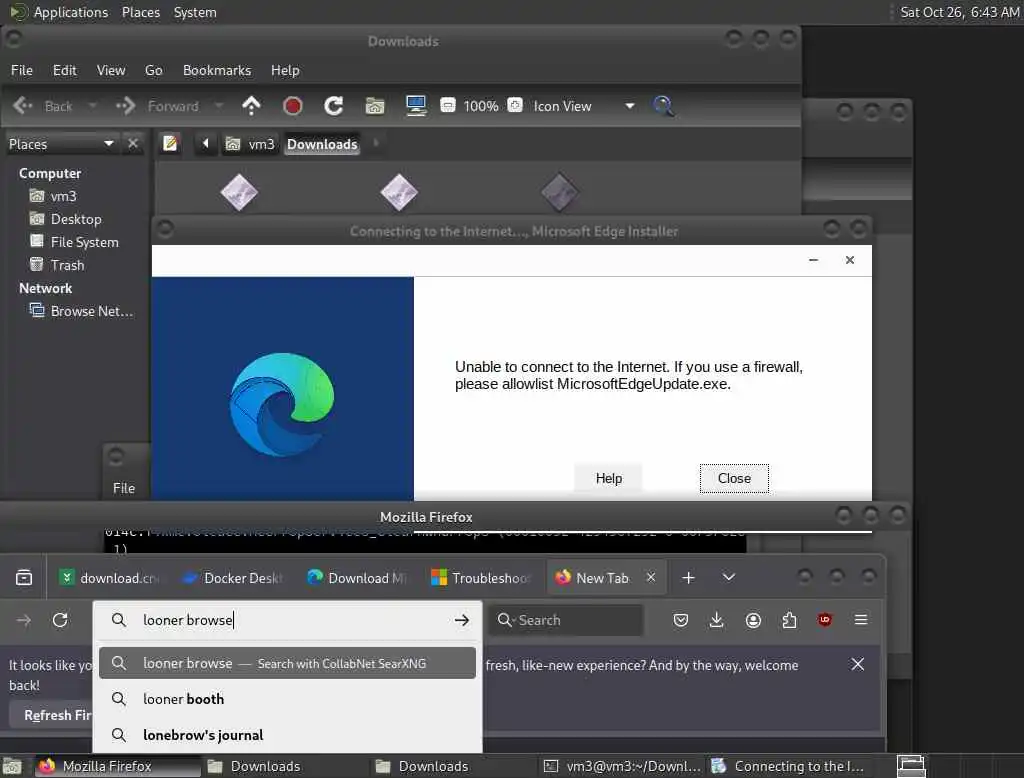Toggle the text location edit icon

(x=170, y=143)
